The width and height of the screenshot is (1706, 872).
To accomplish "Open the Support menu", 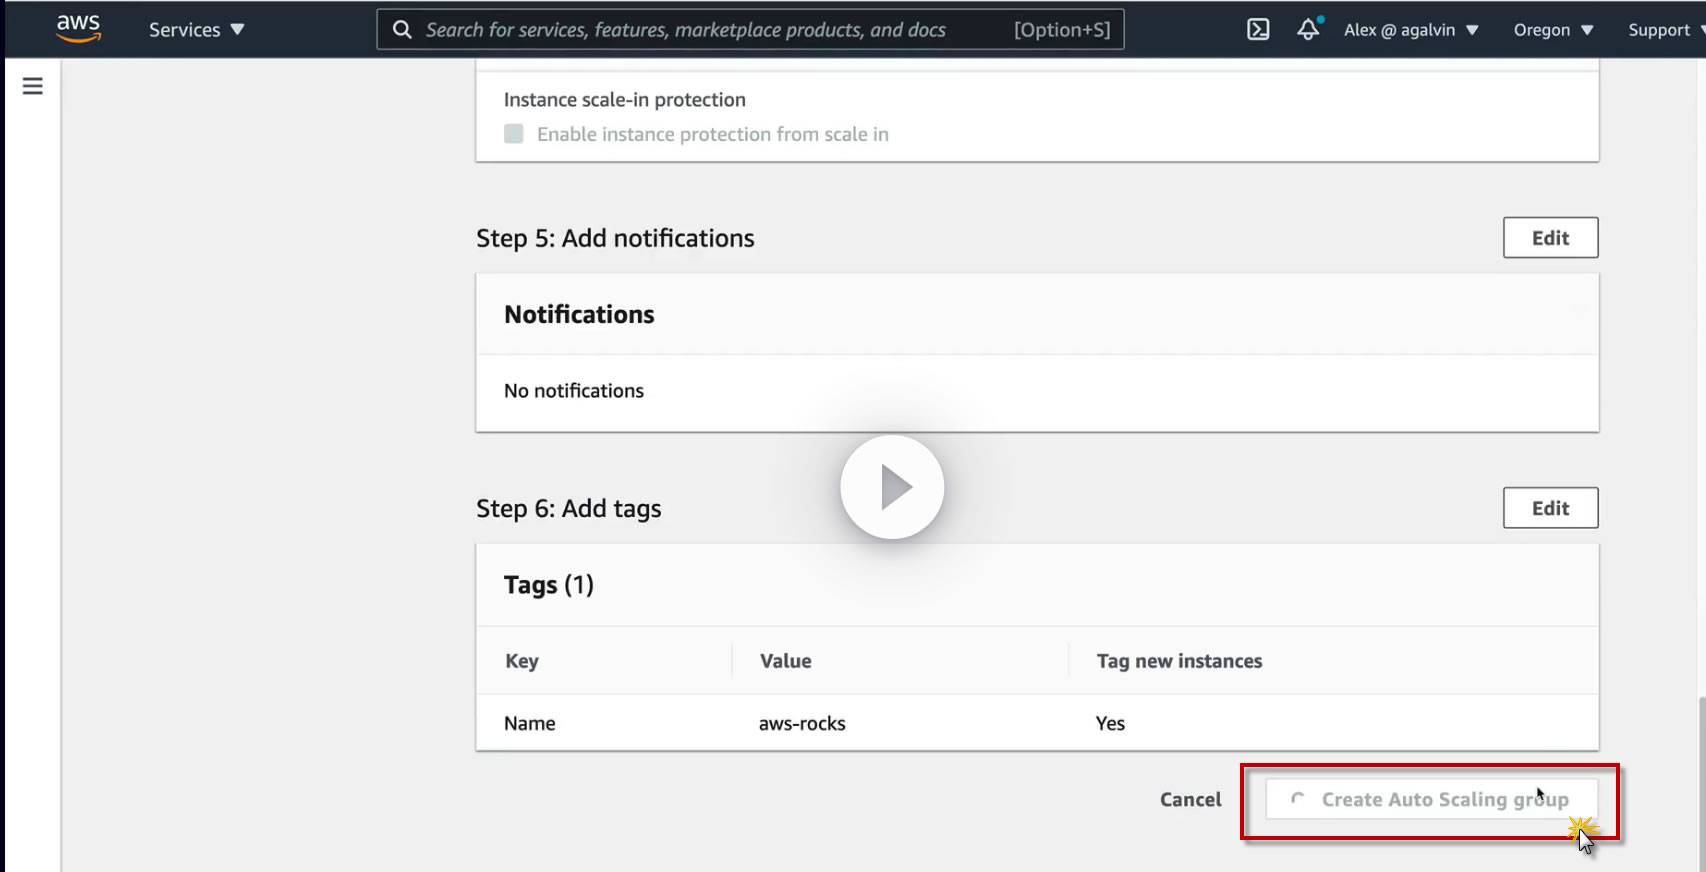I will pyautogui.click(x=1664, y=29).
